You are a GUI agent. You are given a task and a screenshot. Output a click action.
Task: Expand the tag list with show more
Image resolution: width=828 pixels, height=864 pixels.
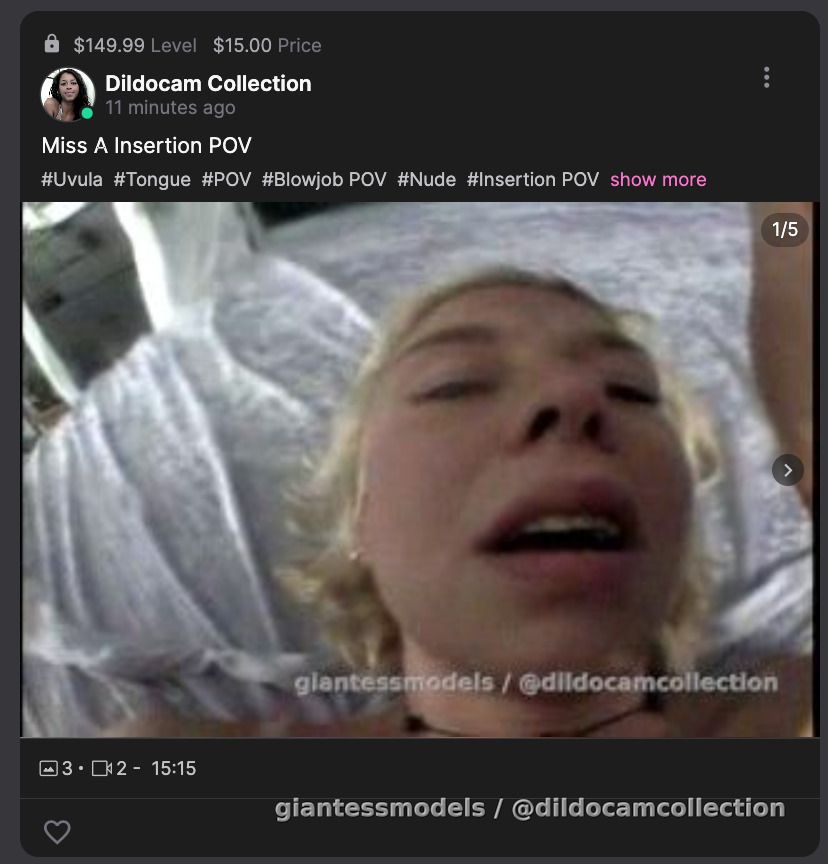(657, 179)
